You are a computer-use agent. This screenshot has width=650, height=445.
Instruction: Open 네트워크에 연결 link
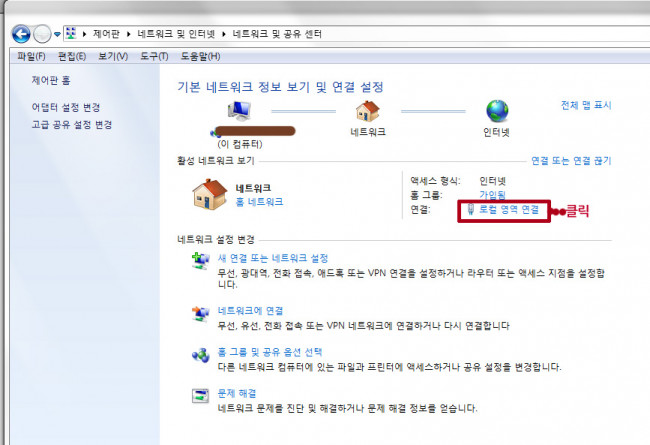click(250, 311)
